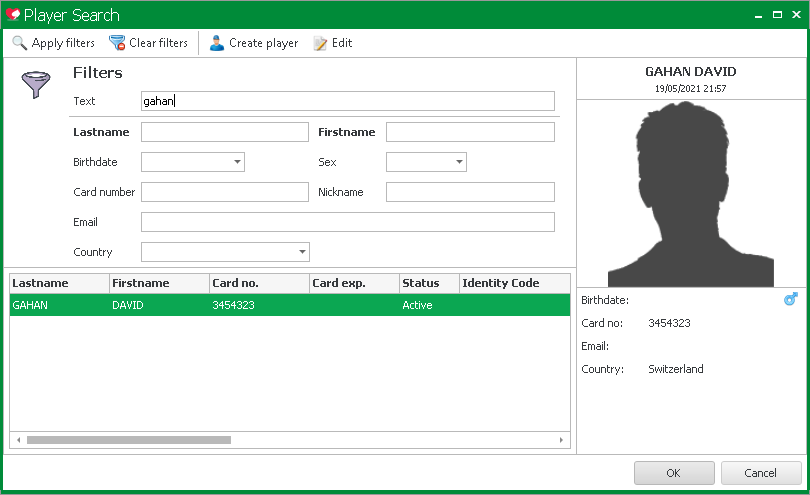Click Edit label in toolbar

342,43
